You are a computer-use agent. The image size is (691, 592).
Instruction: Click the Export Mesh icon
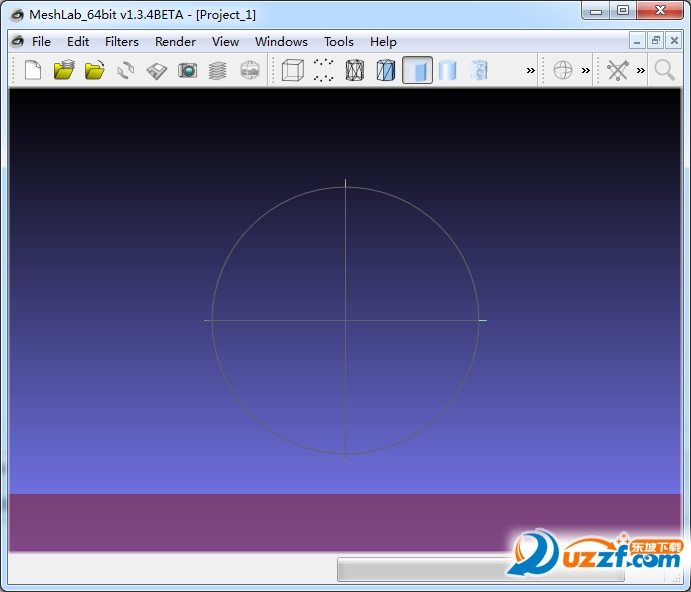pyautogui.click(x=157, y=70)
